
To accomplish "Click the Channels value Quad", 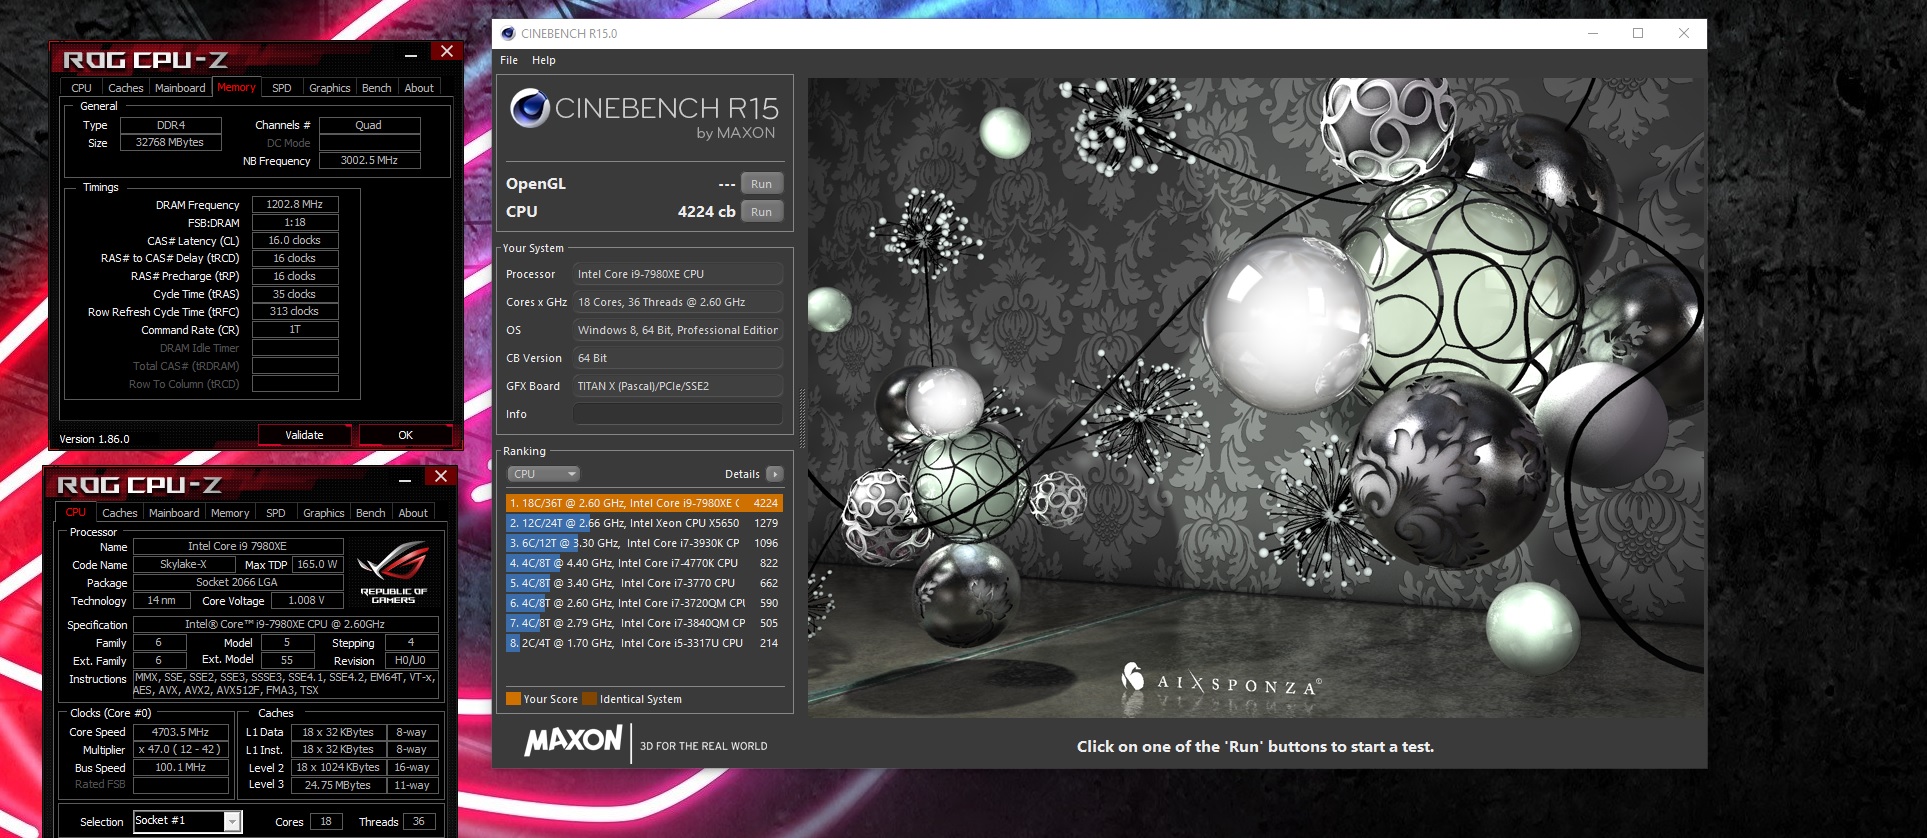I will point(369,125).
